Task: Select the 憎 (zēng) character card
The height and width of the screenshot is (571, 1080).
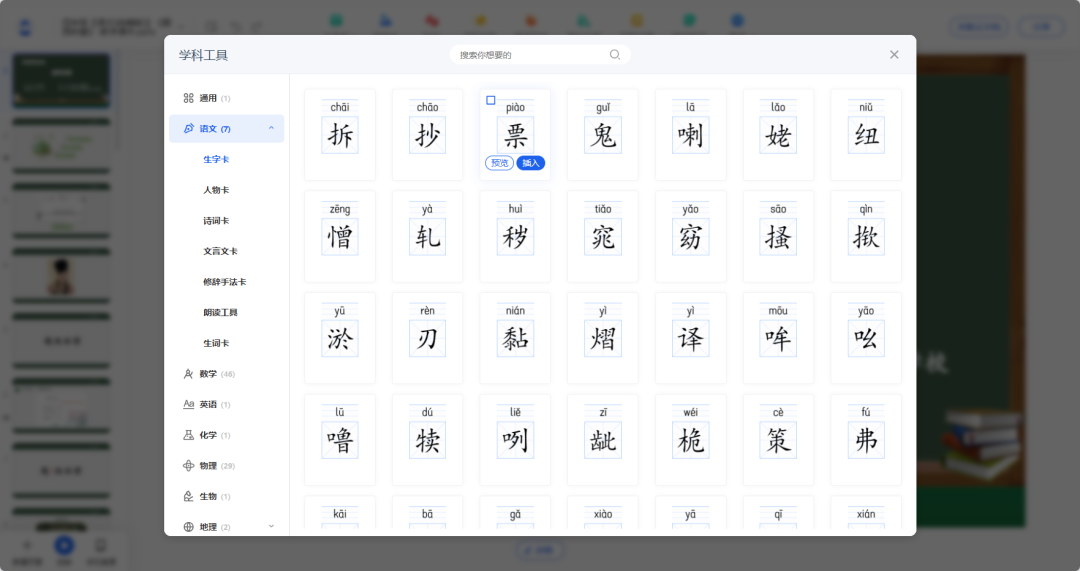Action: click(340, 237)
